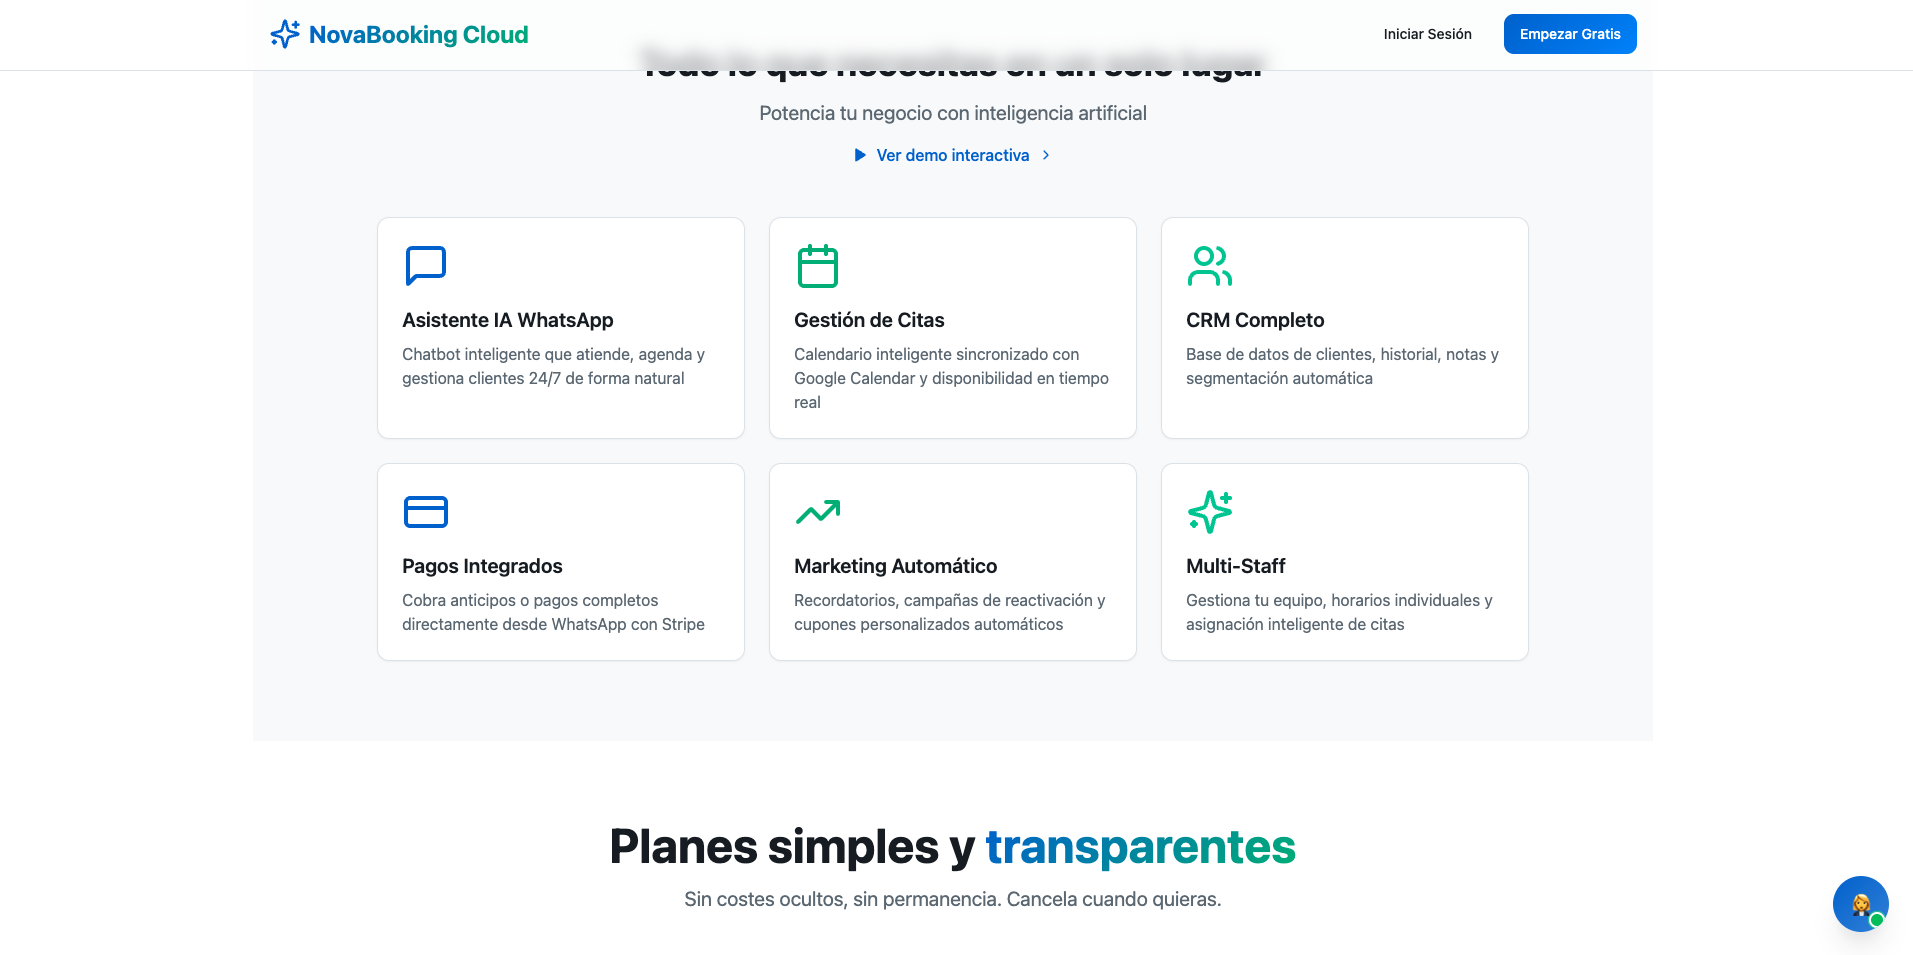Click the Planes simples y transparentes heading

coord(953,847)
